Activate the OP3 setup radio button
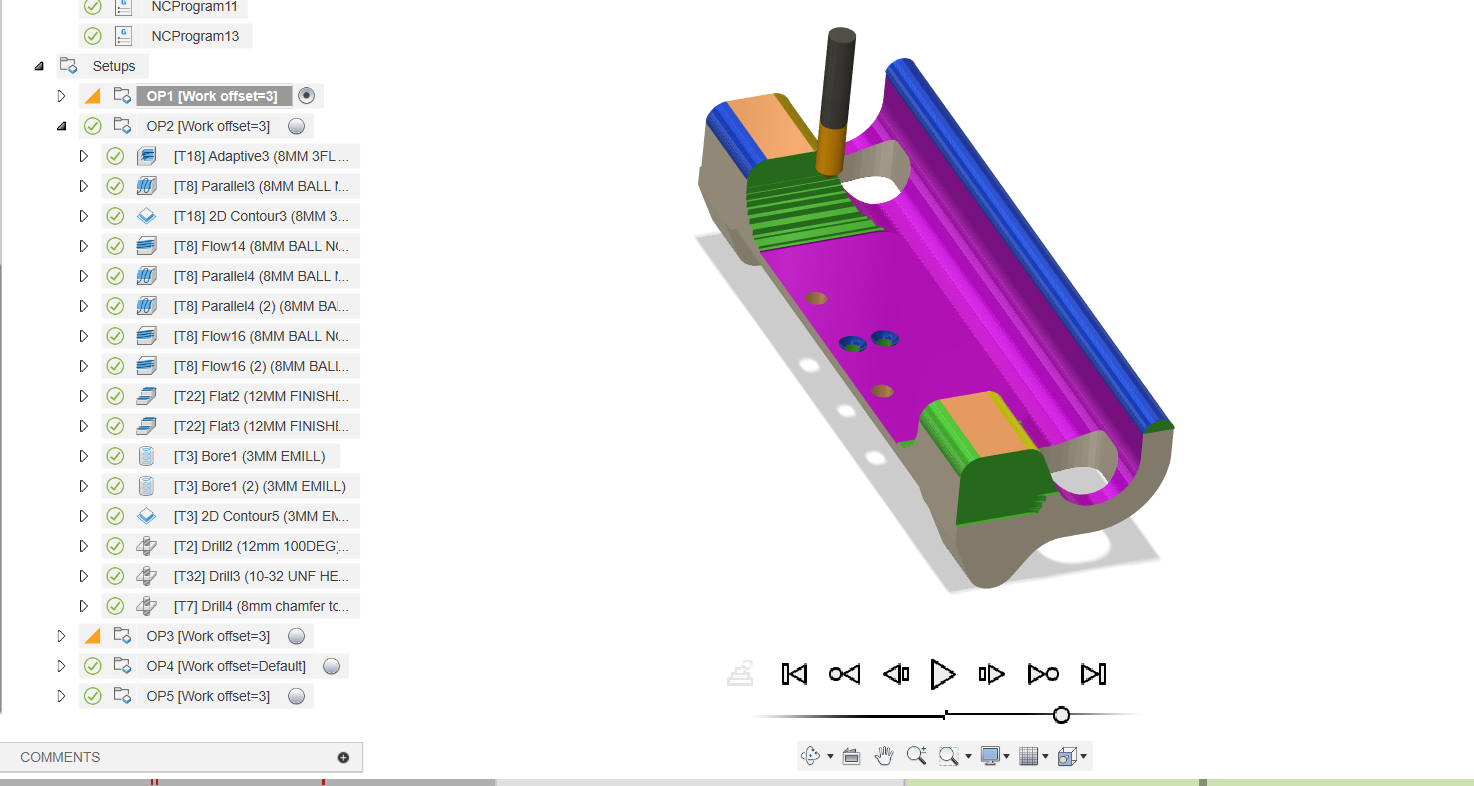 coord(296,636)
